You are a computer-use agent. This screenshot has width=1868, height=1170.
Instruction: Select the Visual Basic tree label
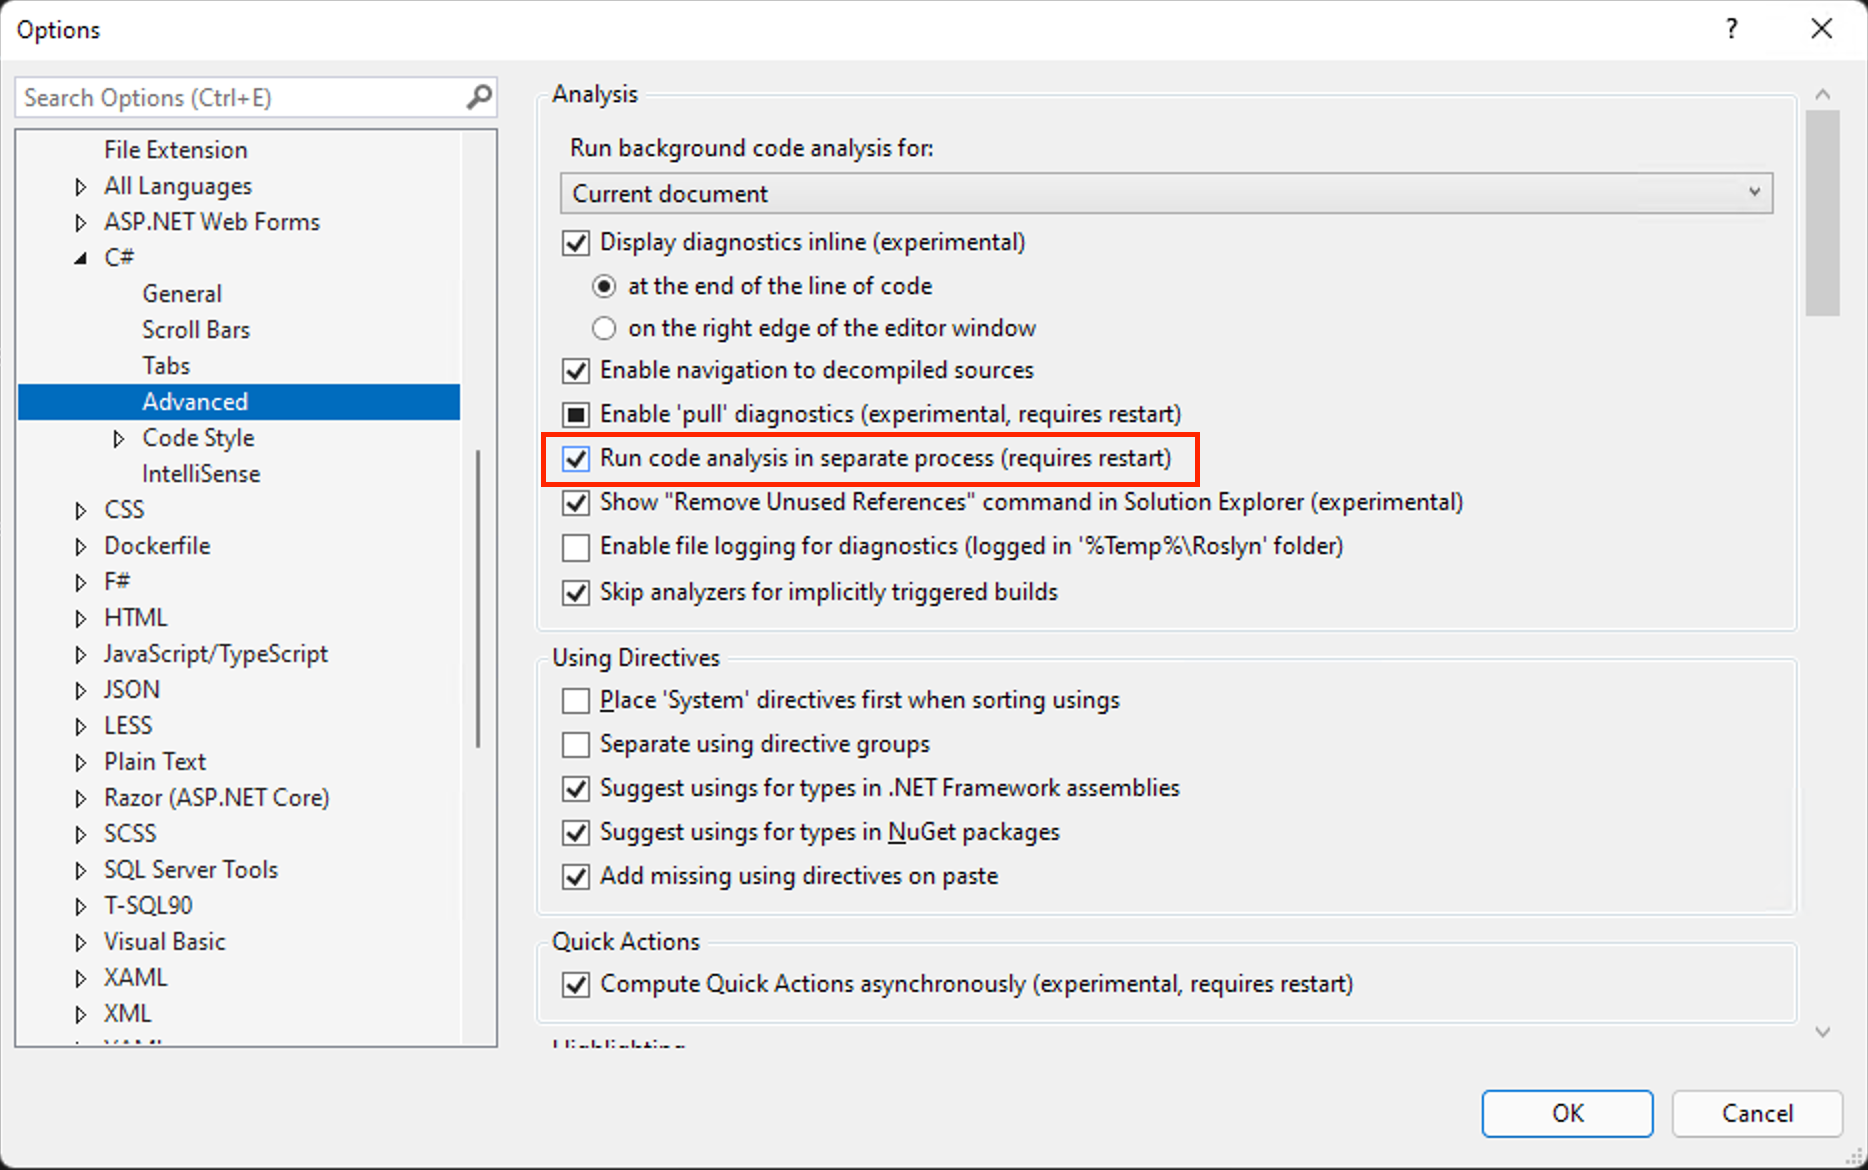pos(165,942)
